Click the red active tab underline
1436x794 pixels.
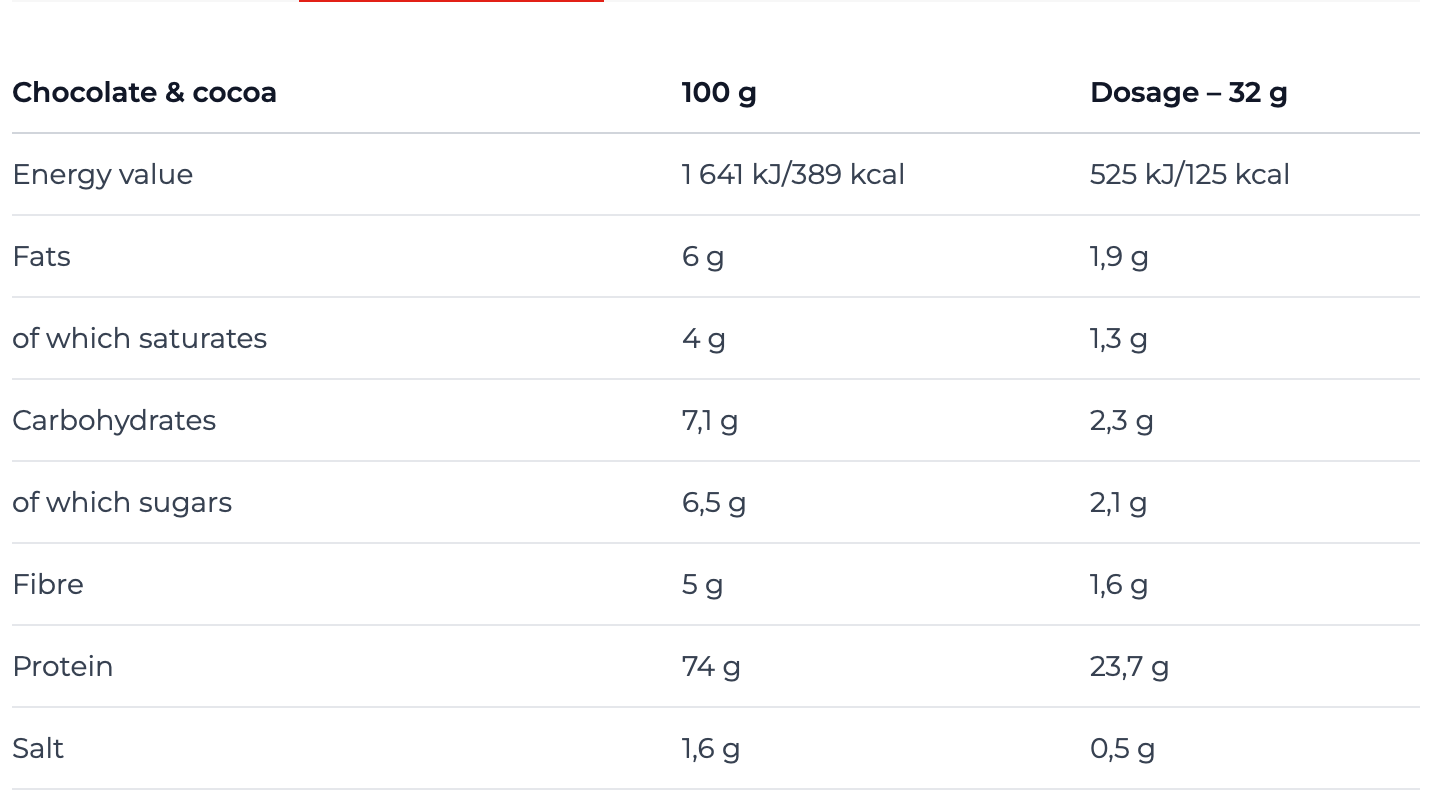coord(451,1)
